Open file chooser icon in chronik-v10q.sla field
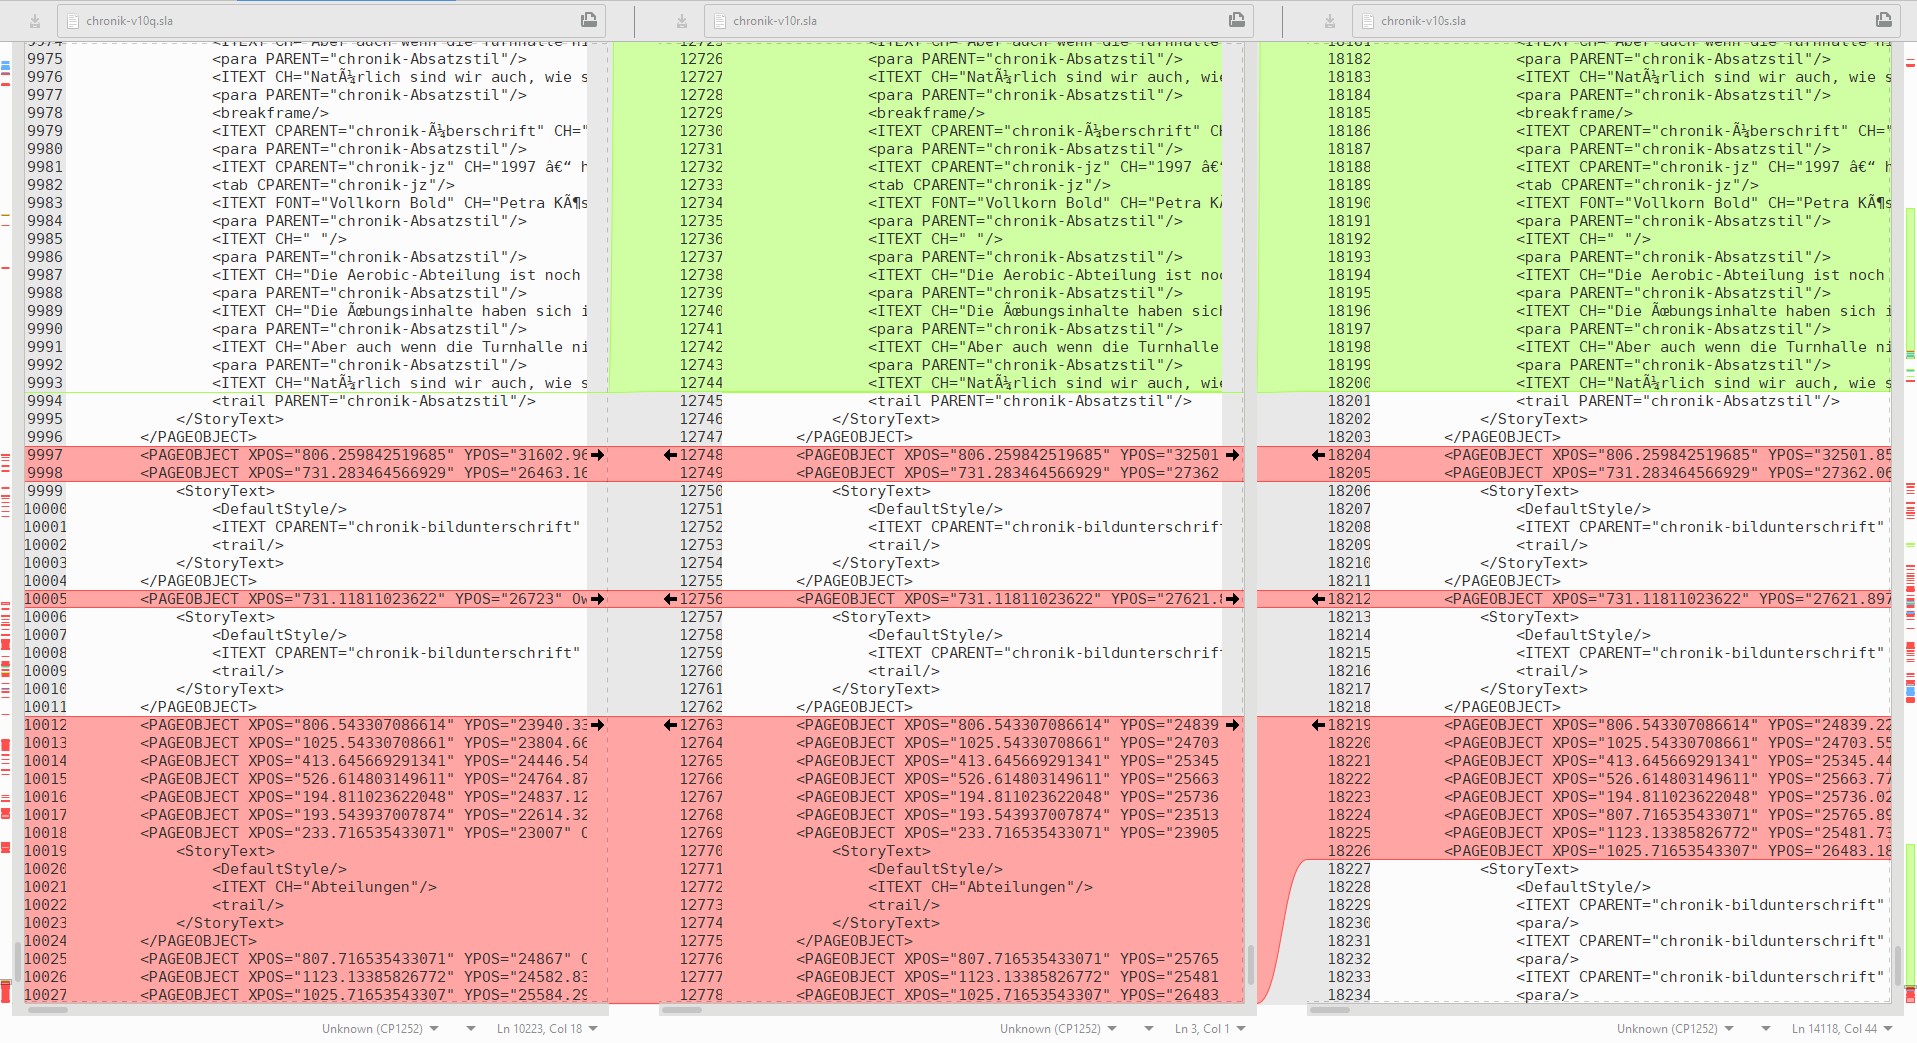Viewport: 1917px width, 1043px height. (x=589, y=20)
